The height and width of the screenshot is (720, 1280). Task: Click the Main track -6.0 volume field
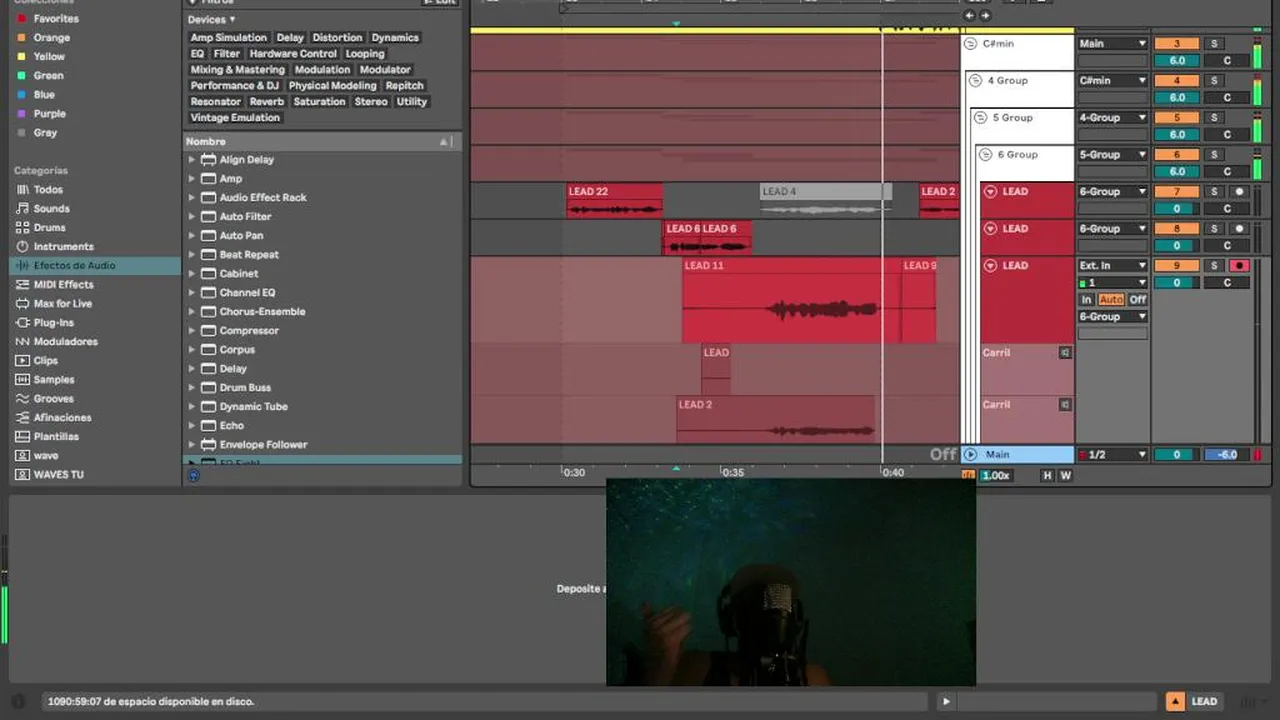tap(1227, 454)
